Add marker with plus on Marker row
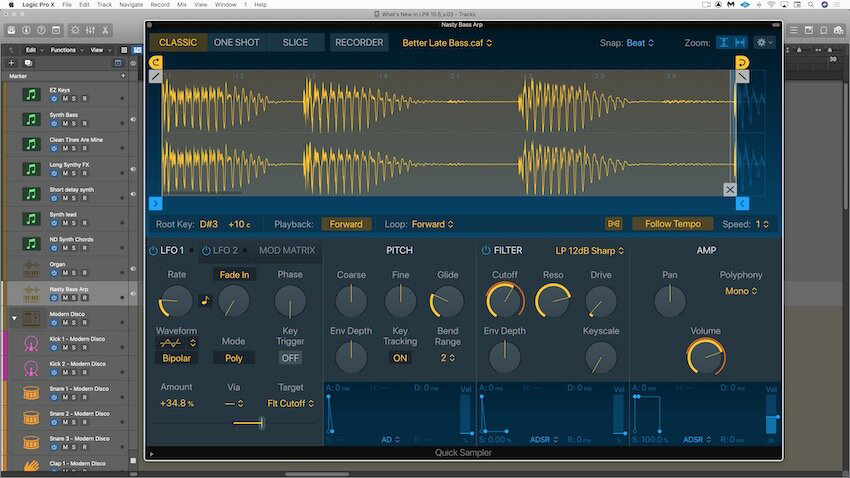Screen dimensions: 850x478 point(123,76)
